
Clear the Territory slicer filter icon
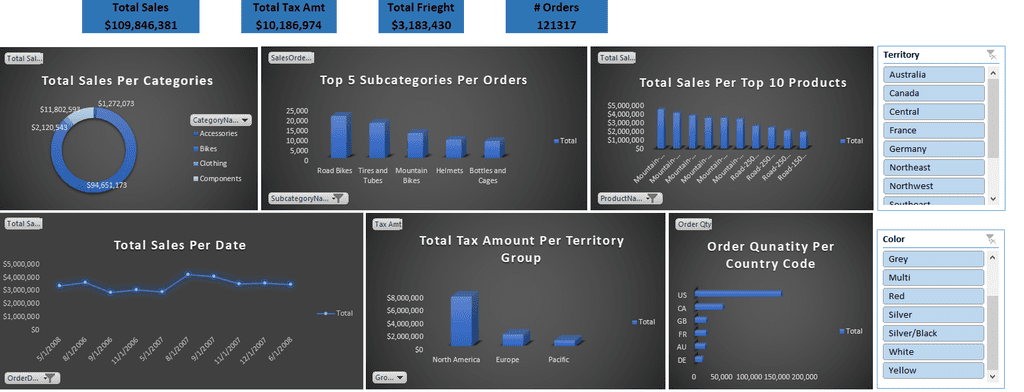tap(991, 55)
